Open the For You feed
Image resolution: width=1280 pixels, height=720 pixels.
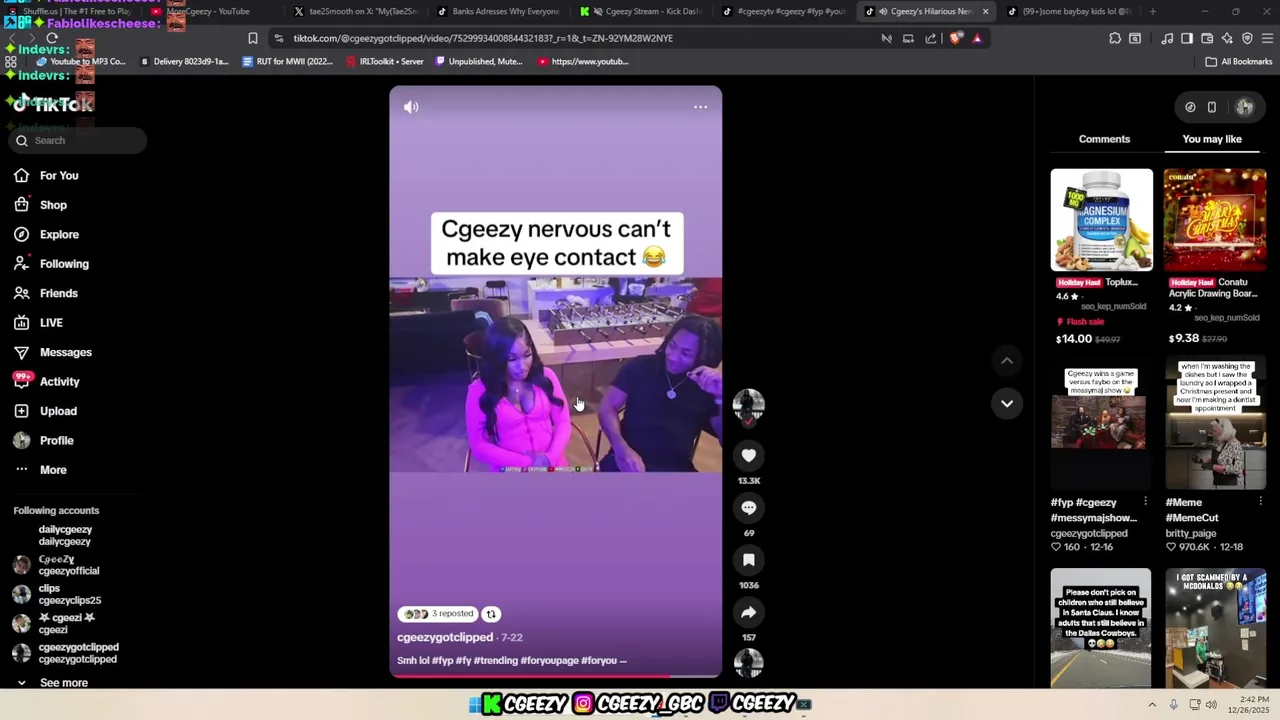tap(46, 176)
